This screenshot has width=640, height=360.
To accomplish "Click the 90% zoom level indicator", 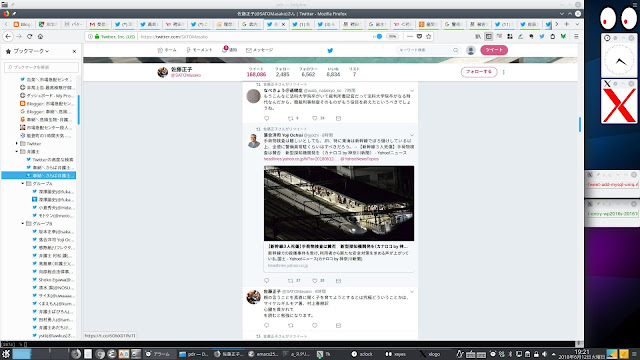I will [392, 36].
